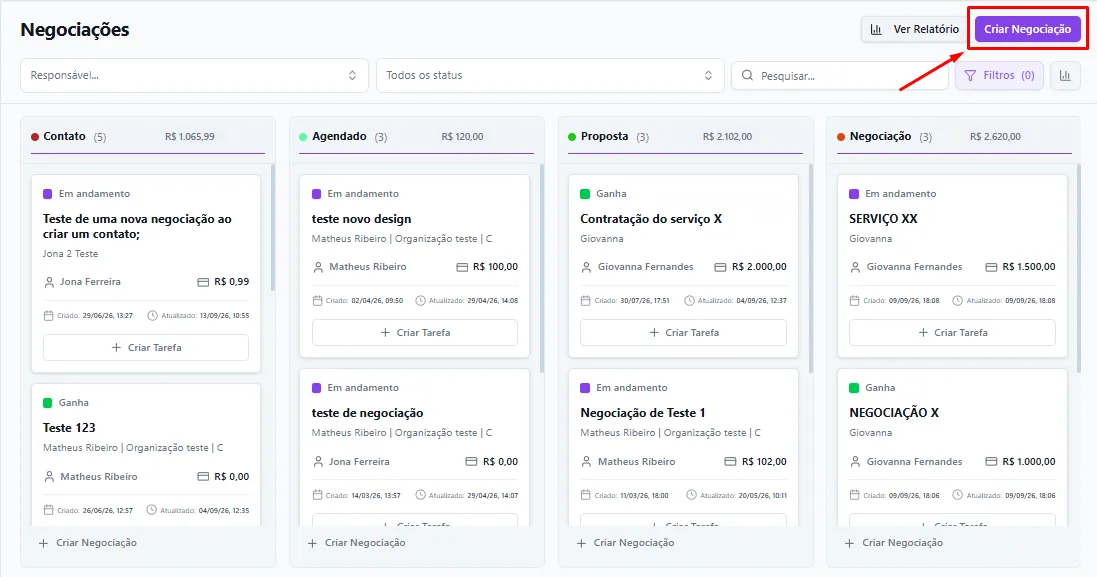The height and width of the screenshot is (577, 1097).
Task: Click the Contato column vertical scrollbar
Action: click(x=272, y=227)
